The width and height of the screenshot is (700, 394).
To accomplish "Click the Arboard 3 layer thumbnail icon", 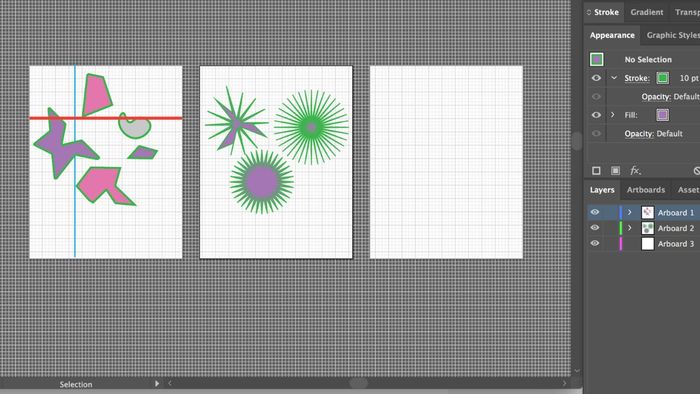I will click(x=647, y=244).
